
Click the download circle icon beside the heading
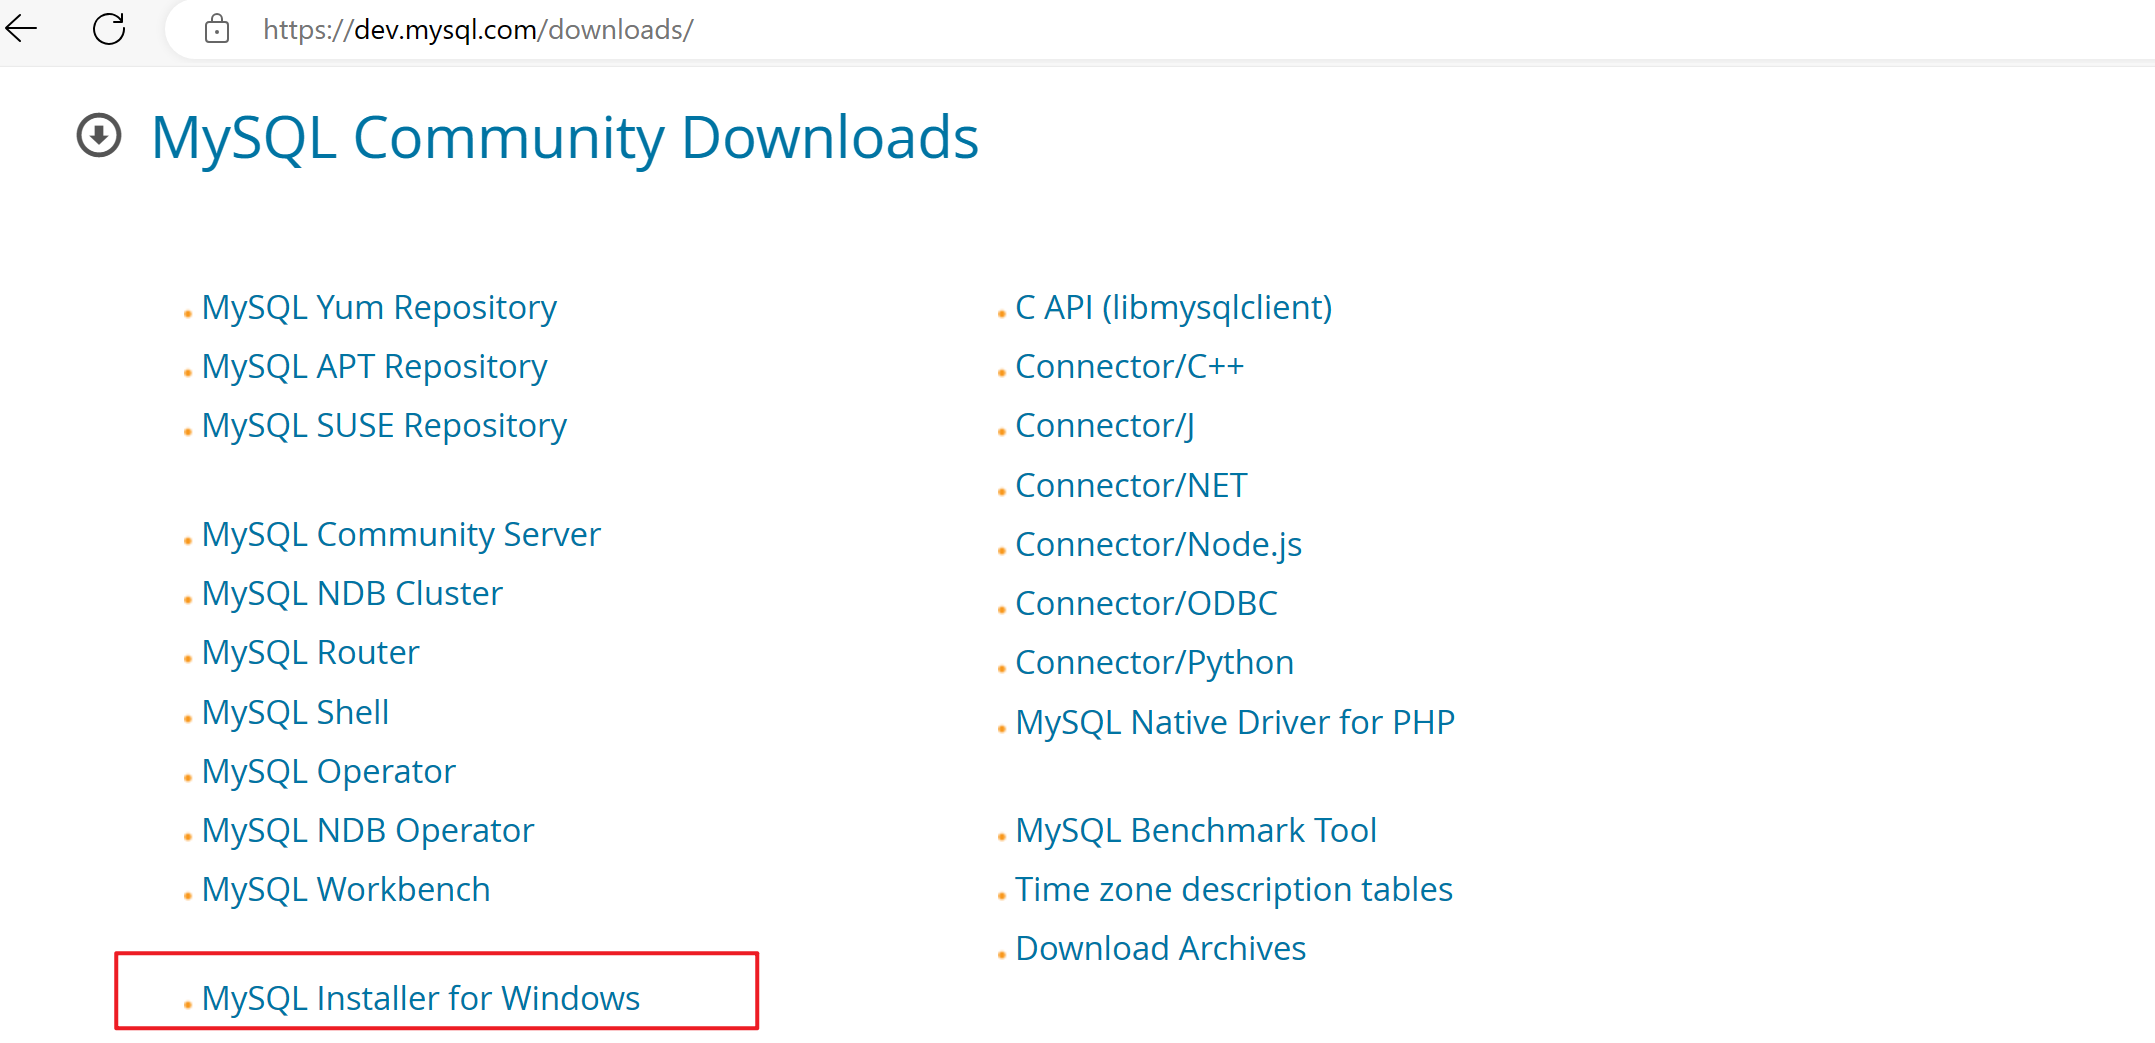pyautogui.click(x=99, y=136)
